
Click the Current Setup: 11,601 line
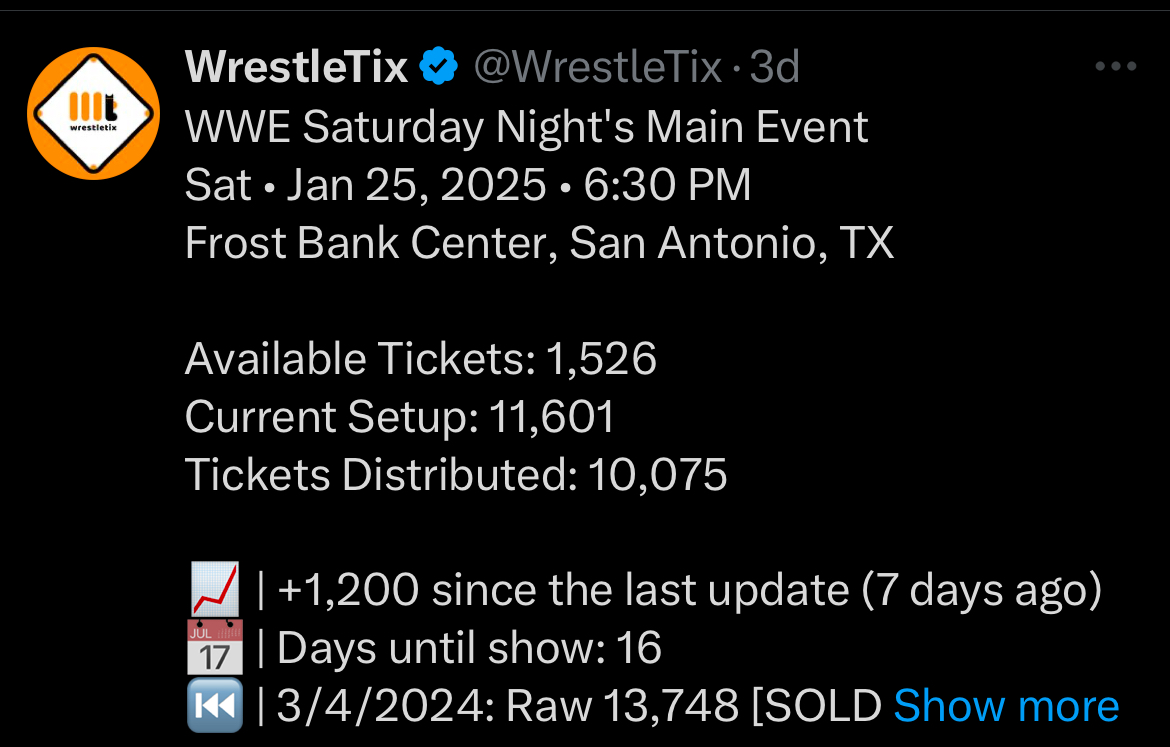point(399,417)
